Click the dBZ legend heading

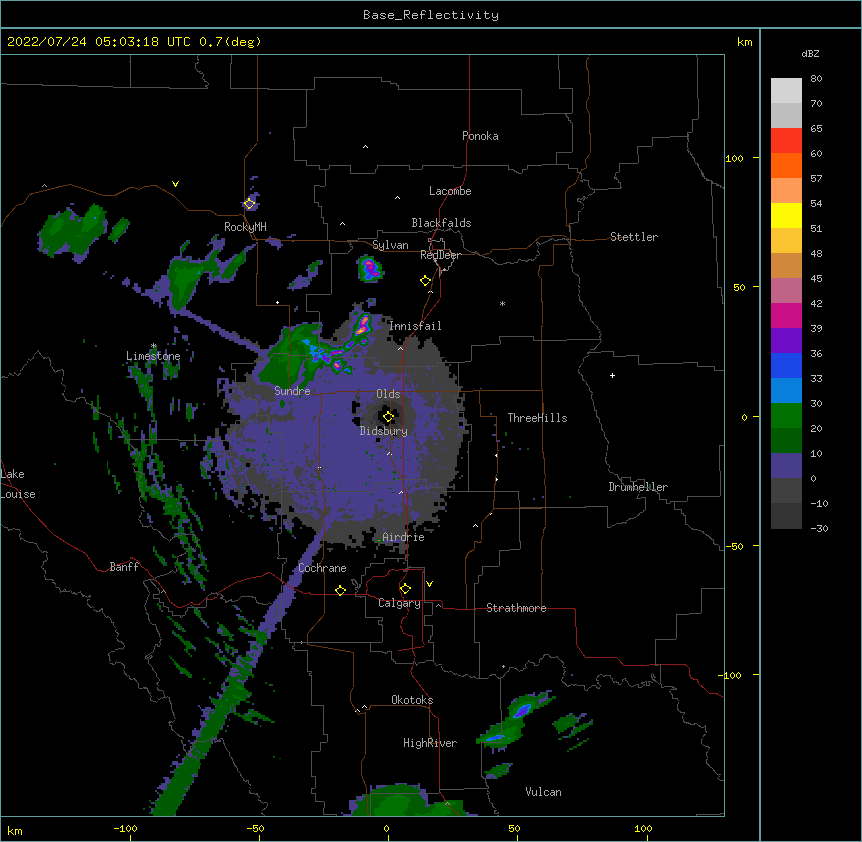pyautogui.click(x=810, y=54)
